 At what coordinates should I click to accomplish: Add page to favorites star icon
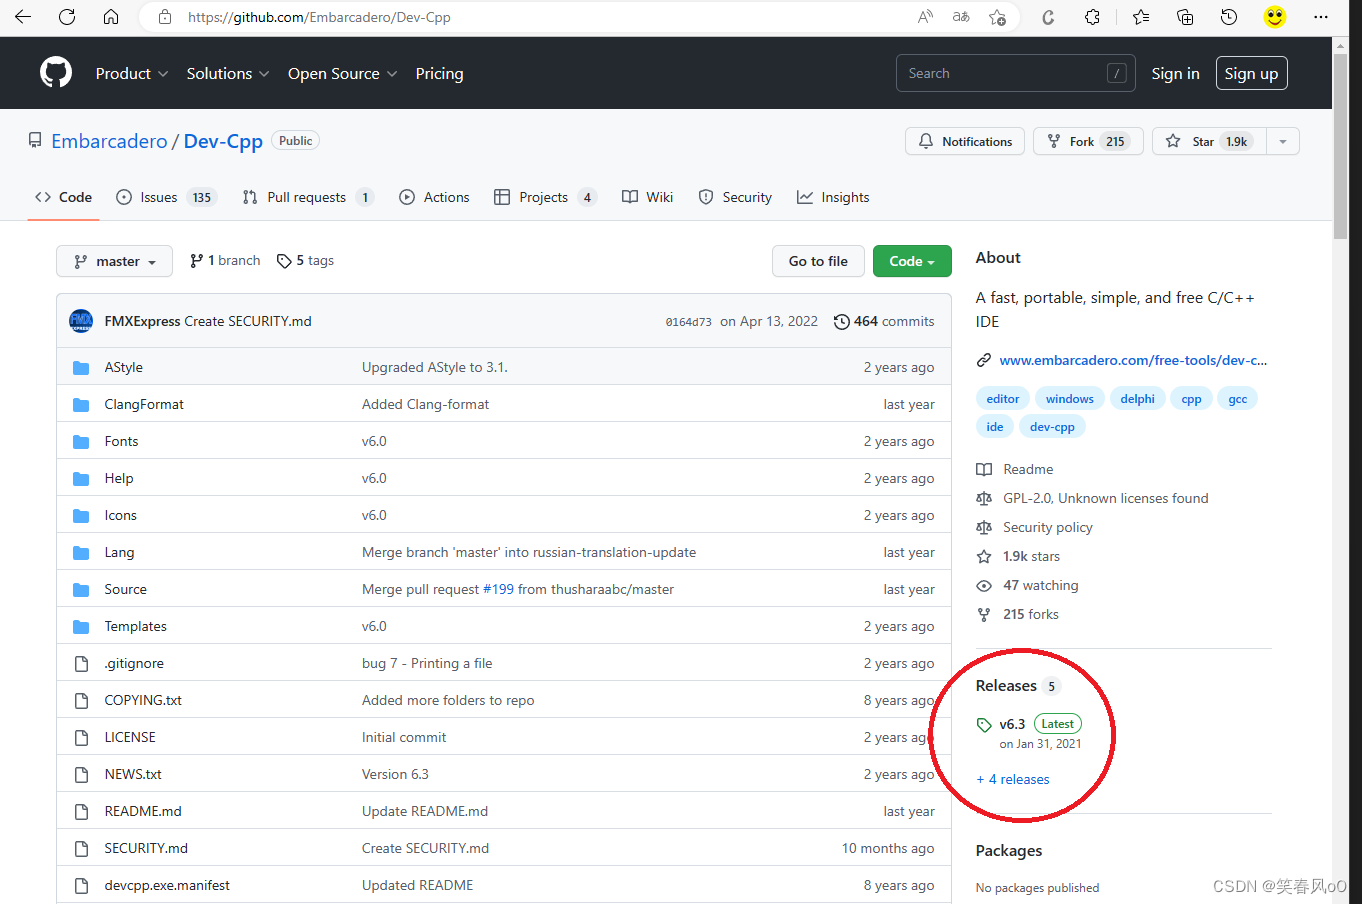click(997, 17)
